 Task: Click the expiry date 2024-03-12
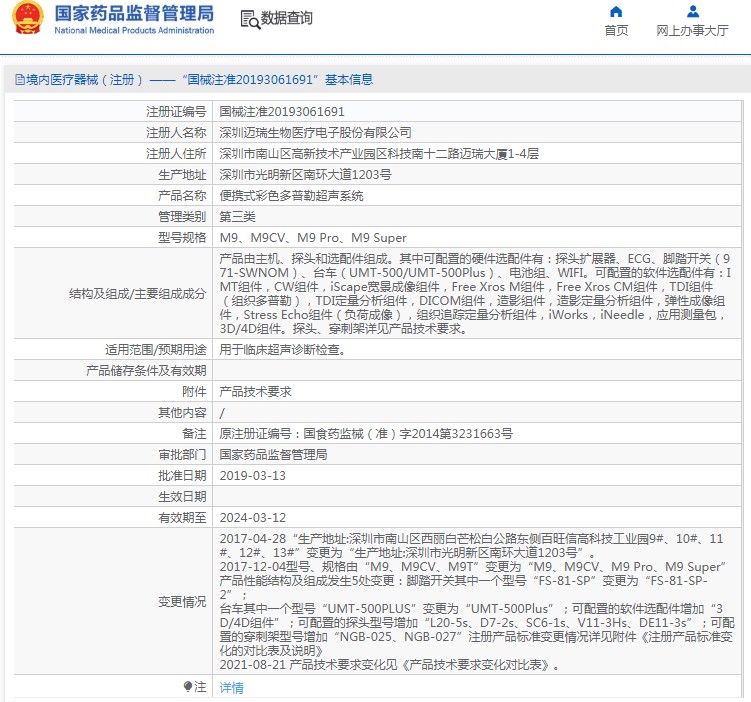(x=252, y=518)
